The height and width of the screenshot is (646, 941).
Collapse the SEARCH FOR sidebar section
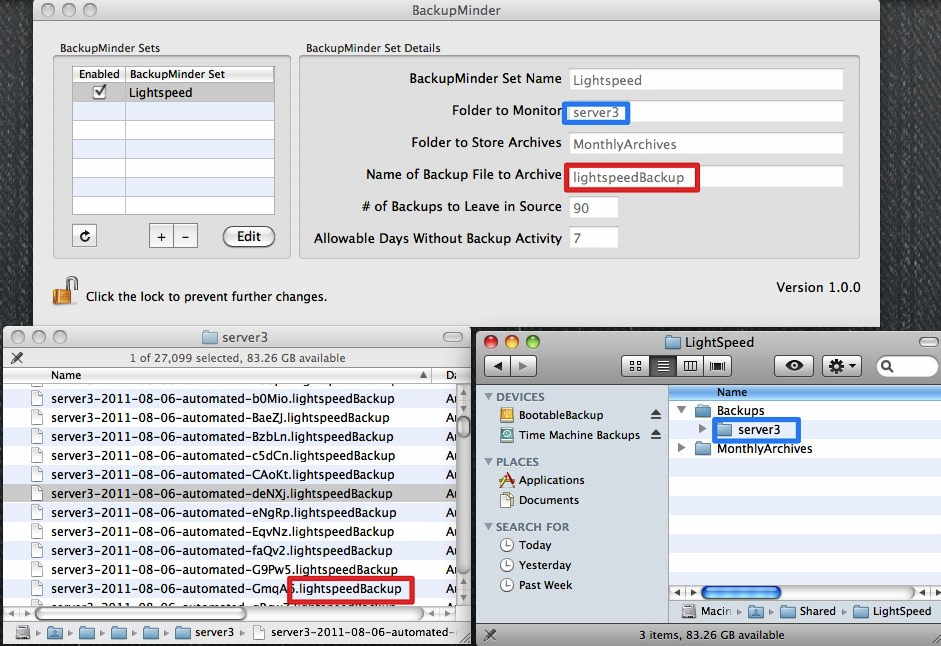[x=489, y=526]
